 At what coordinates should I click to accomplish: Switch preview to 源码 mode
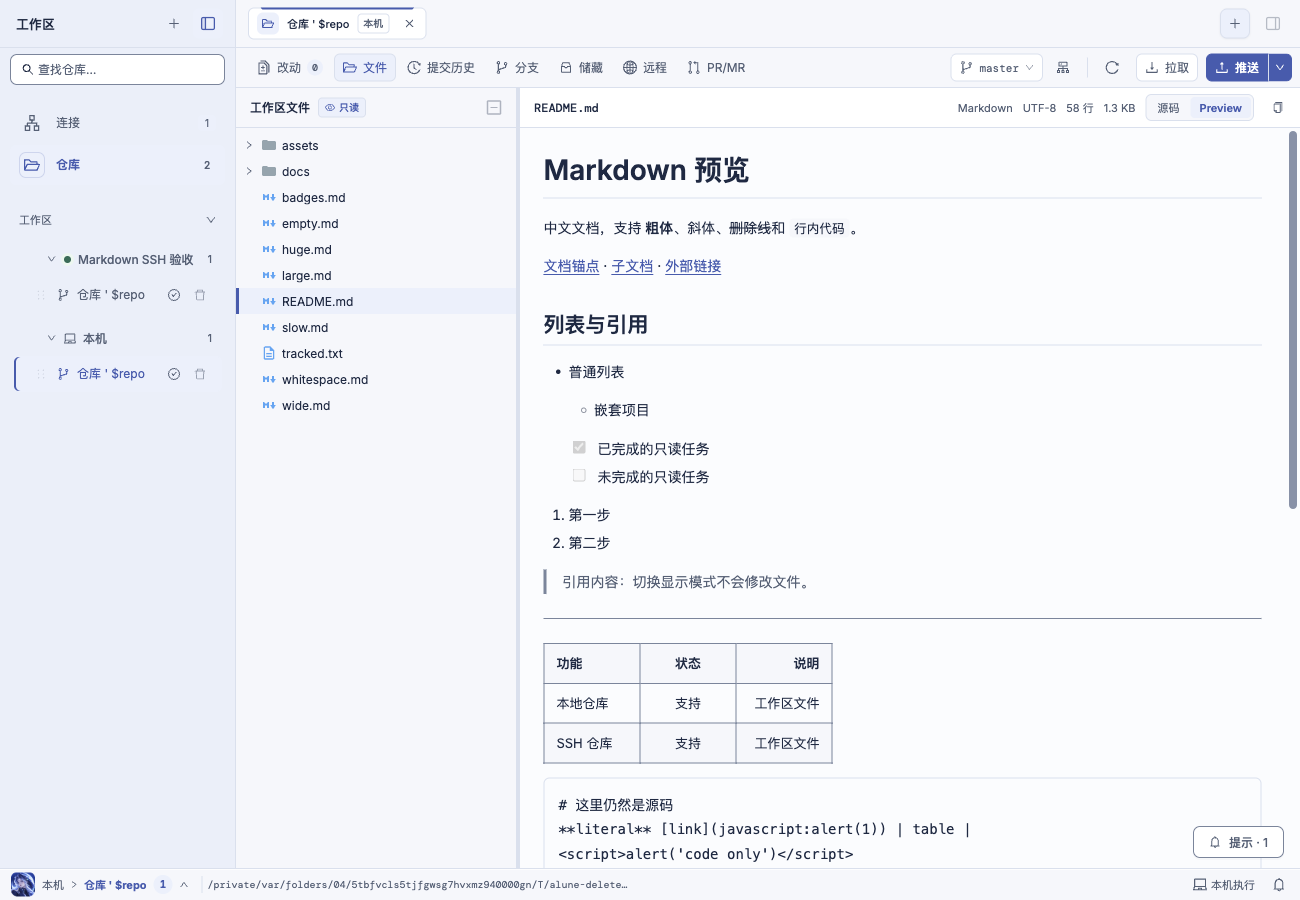[x=1168, y=108]
